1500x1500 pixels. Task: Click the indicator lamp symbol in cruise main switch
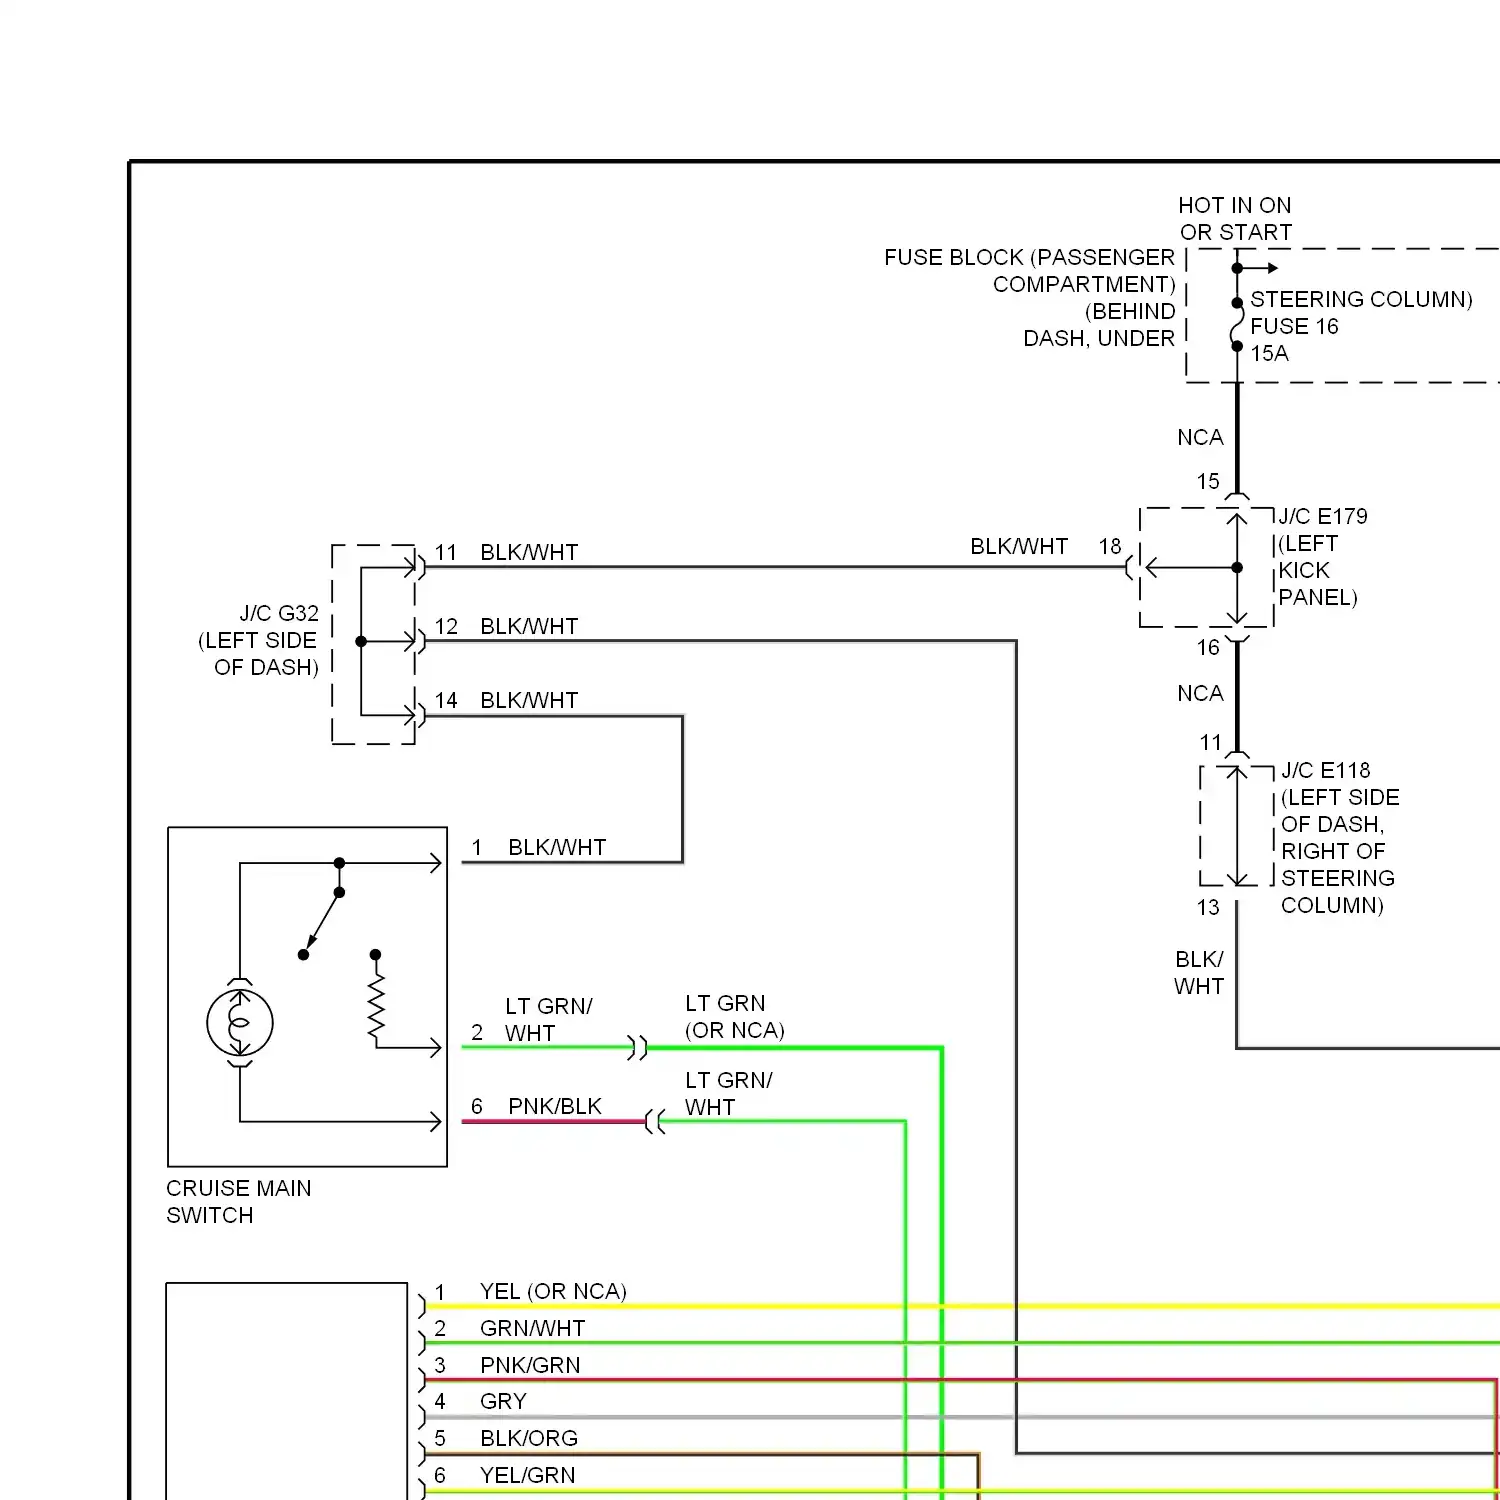point(240,1022)
